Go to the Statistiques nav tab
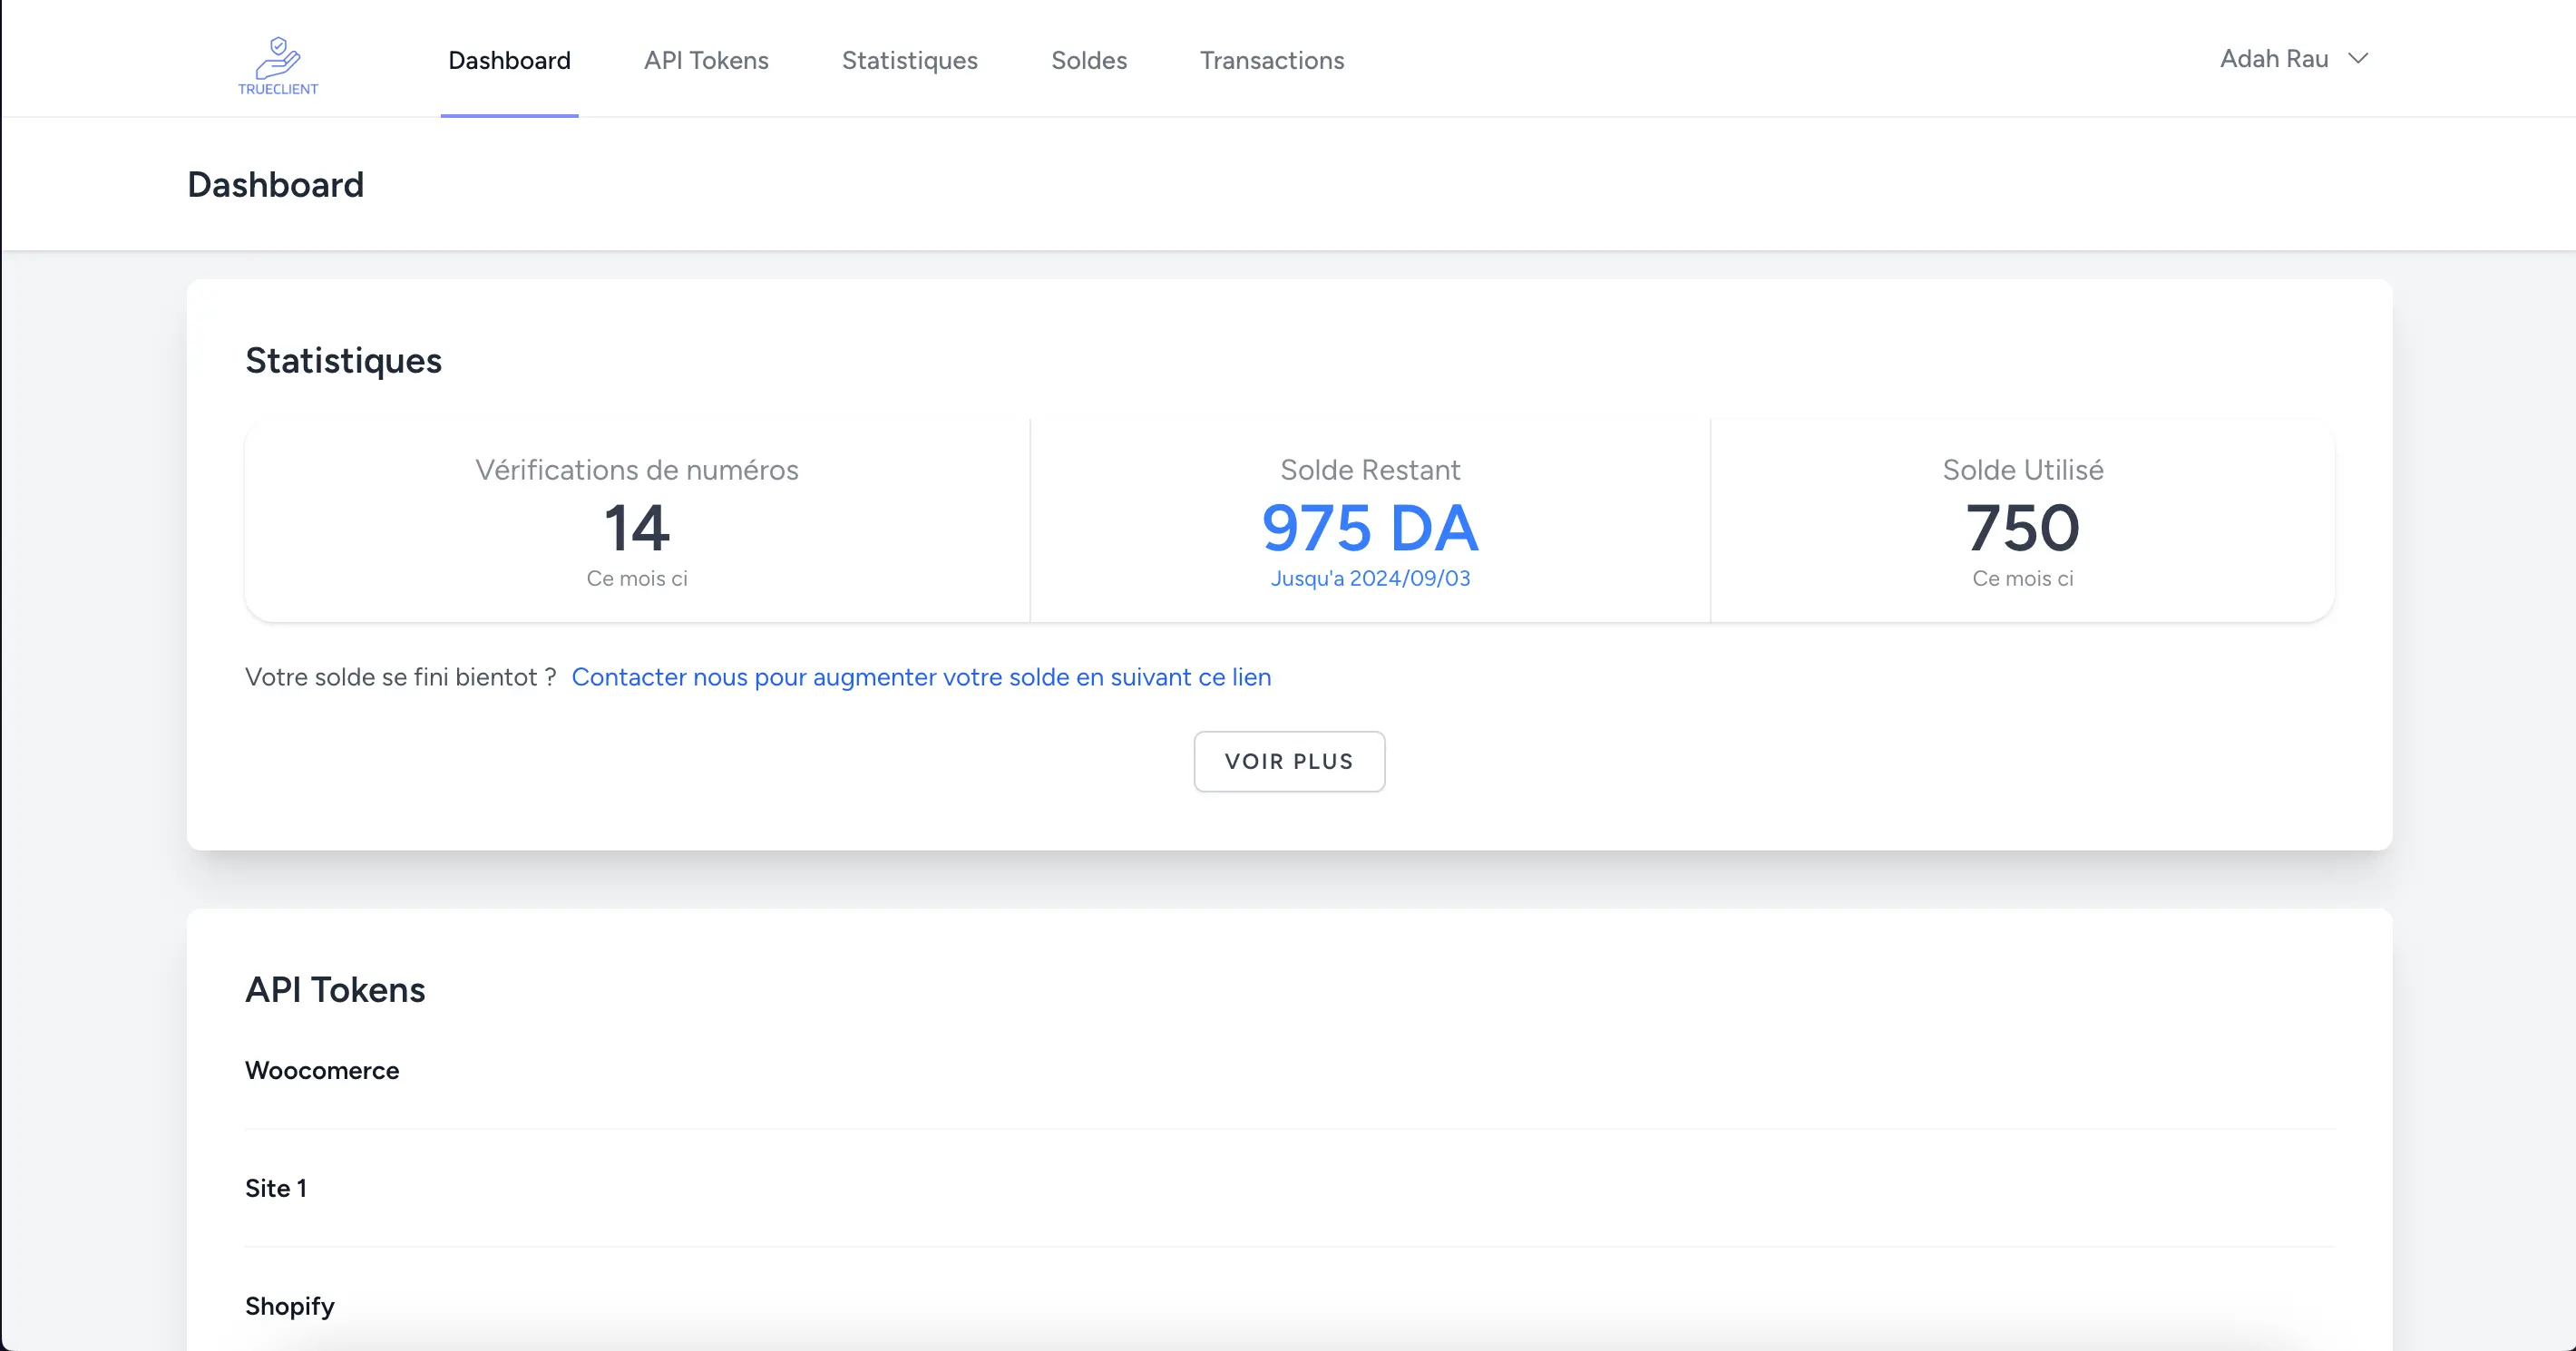Viewport: 2576px width, 1351px height. click(909, 60)
